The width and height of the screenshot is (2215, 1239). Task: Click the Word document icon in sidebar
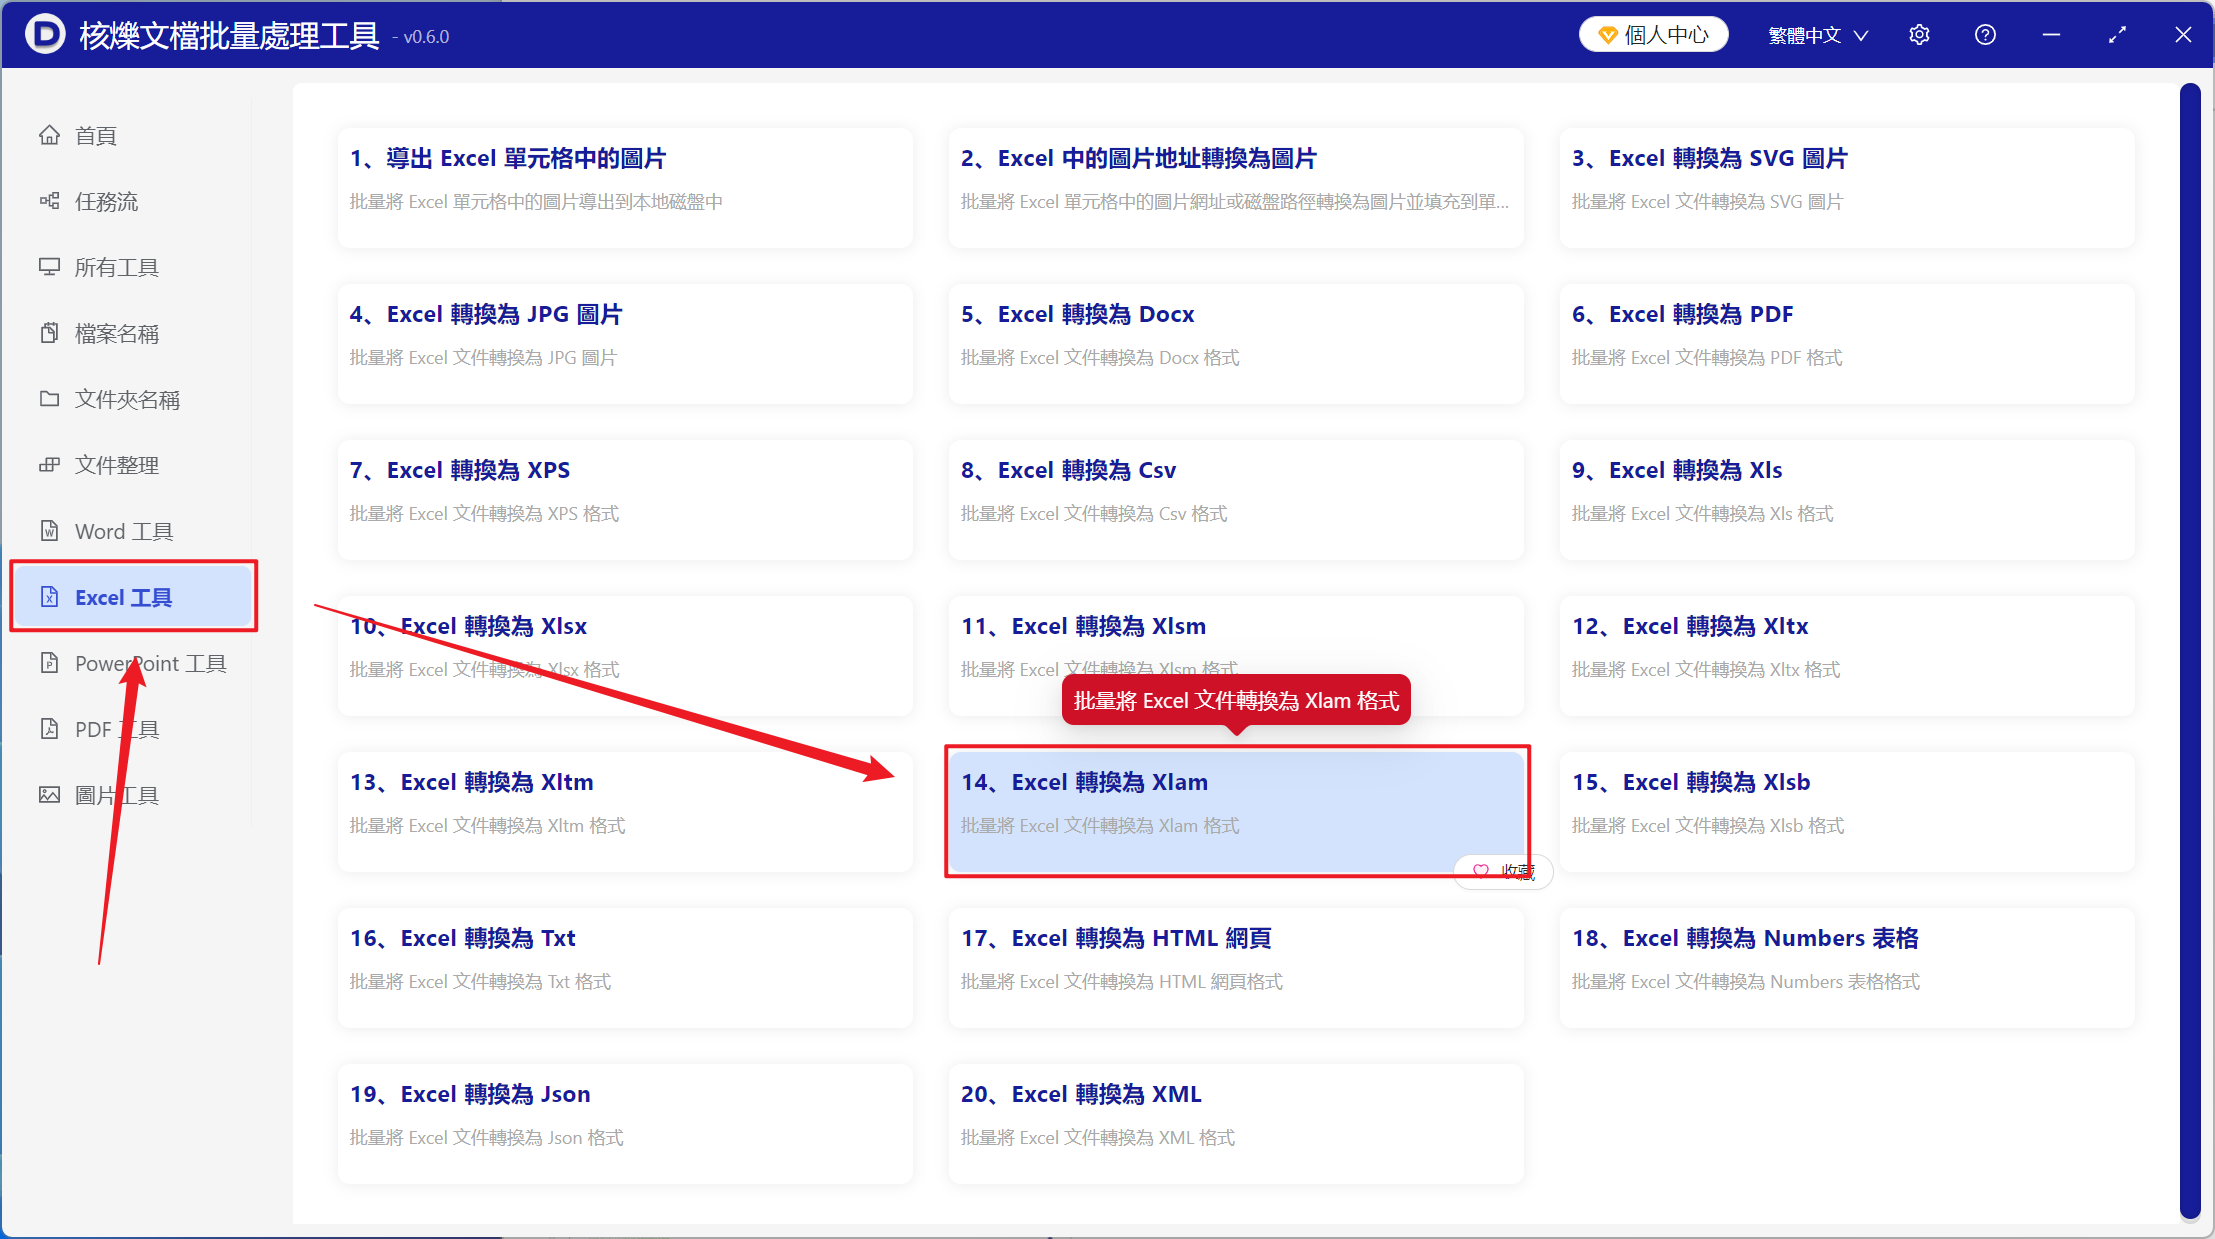pos(49,531)
